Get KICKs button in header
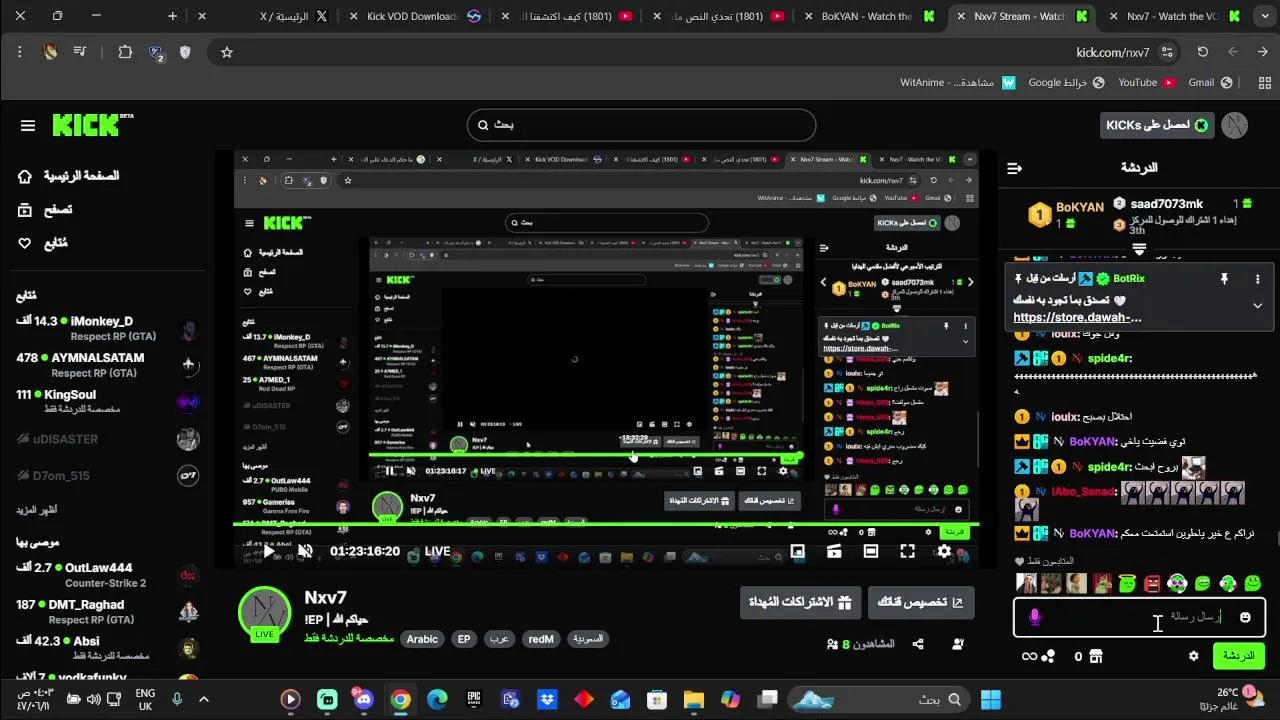Image resolution: width=1280 pixels, height=720 pixels. point(1156,125)
